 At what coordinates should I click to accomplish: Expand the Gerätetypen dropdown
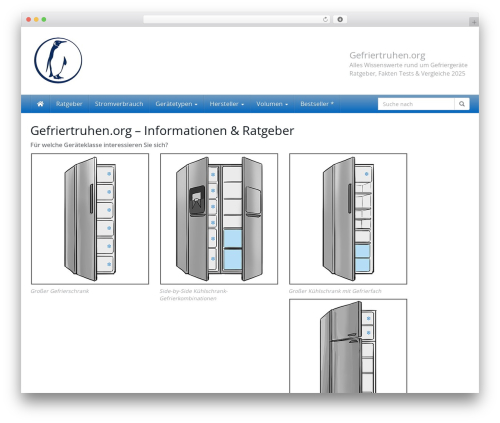coord(176,104)
